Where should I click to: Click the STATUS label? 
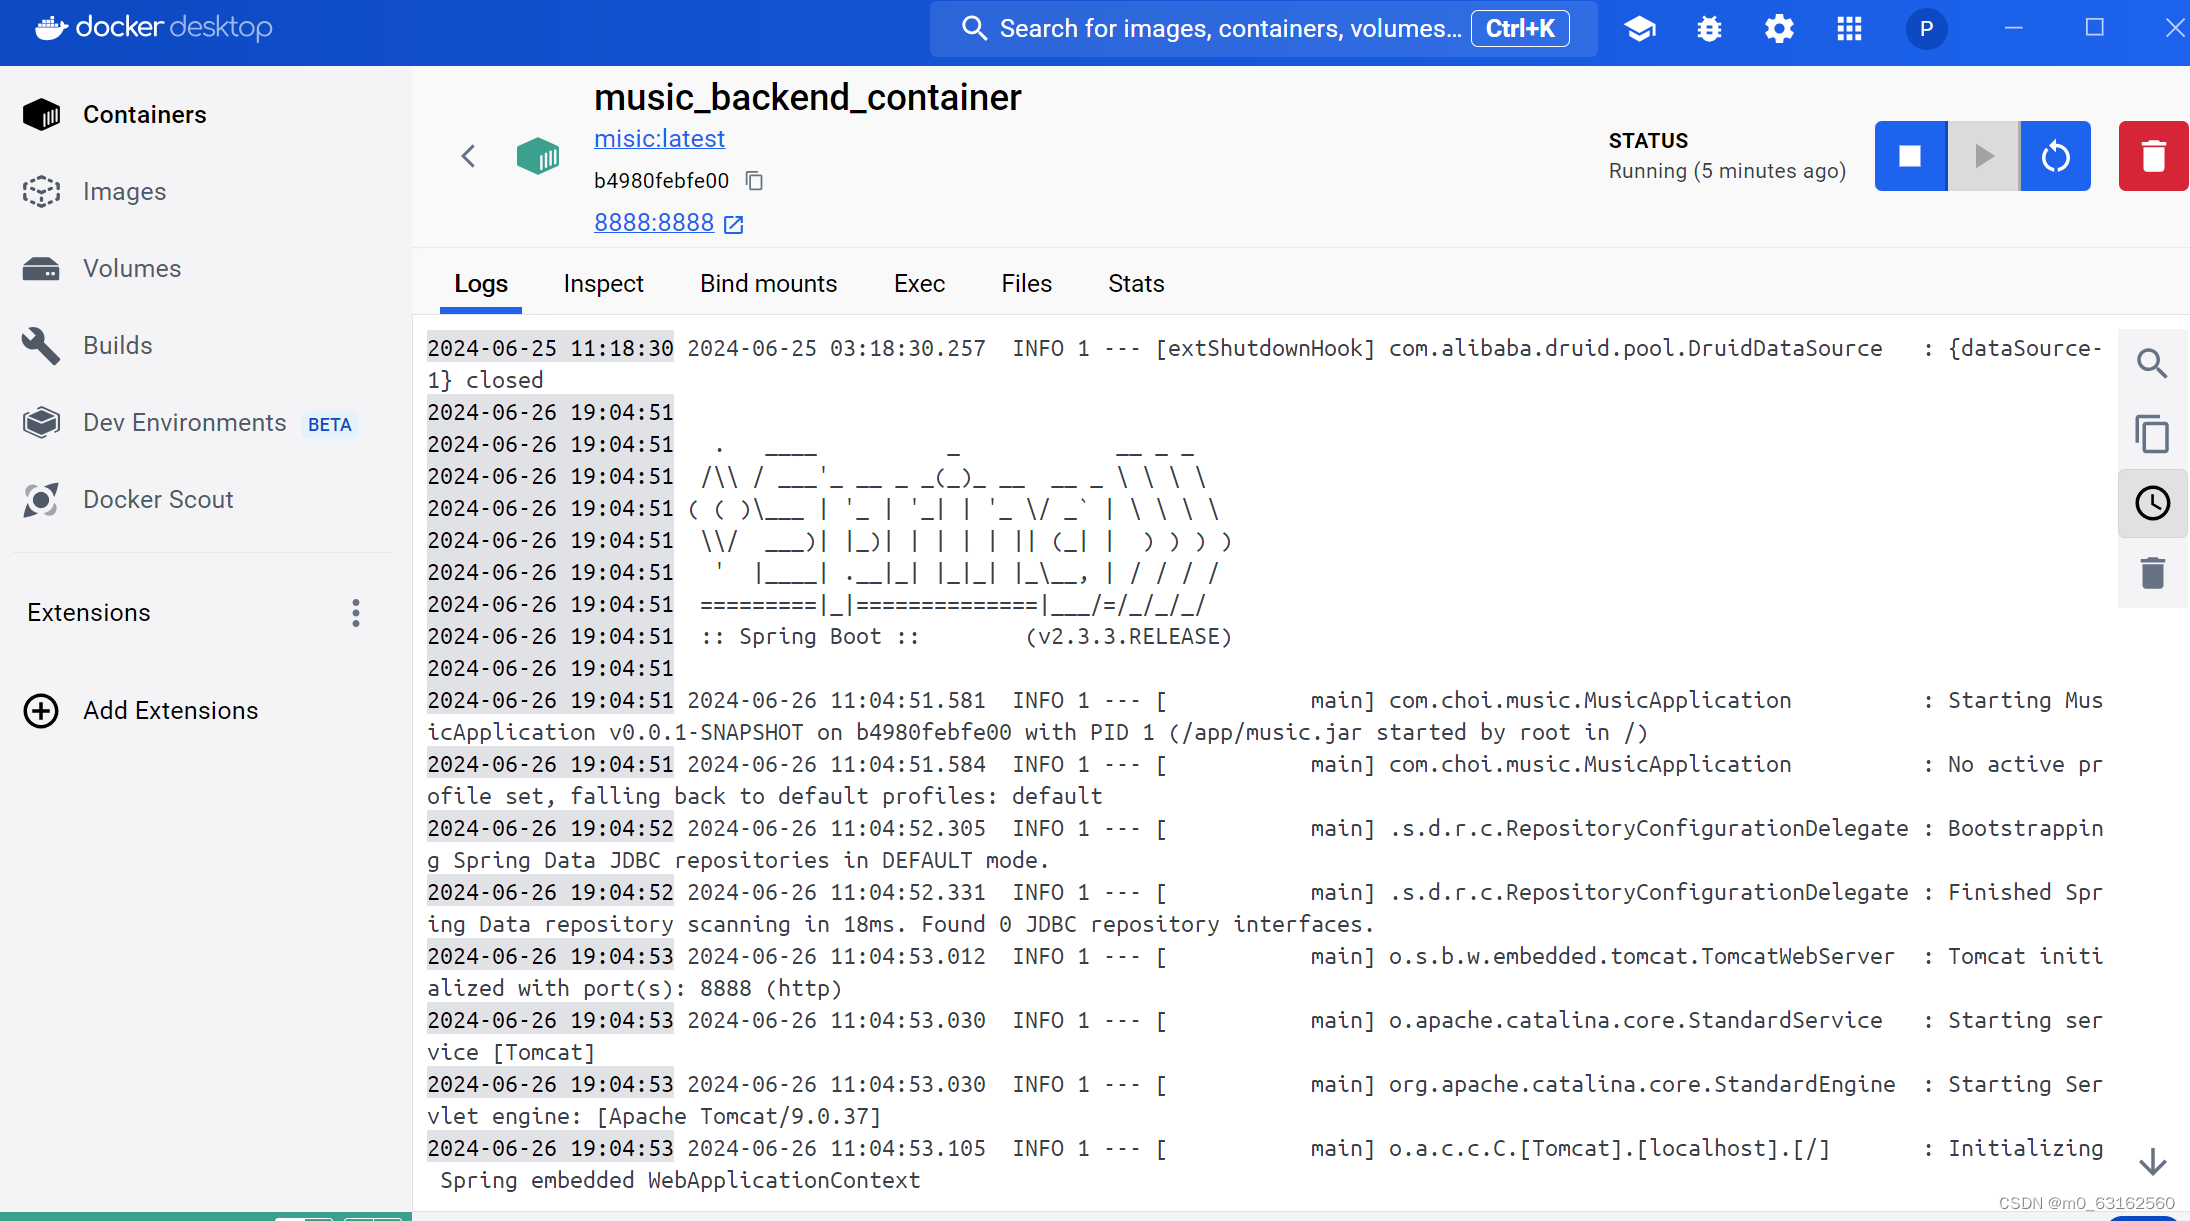[x=1648, y=141]
